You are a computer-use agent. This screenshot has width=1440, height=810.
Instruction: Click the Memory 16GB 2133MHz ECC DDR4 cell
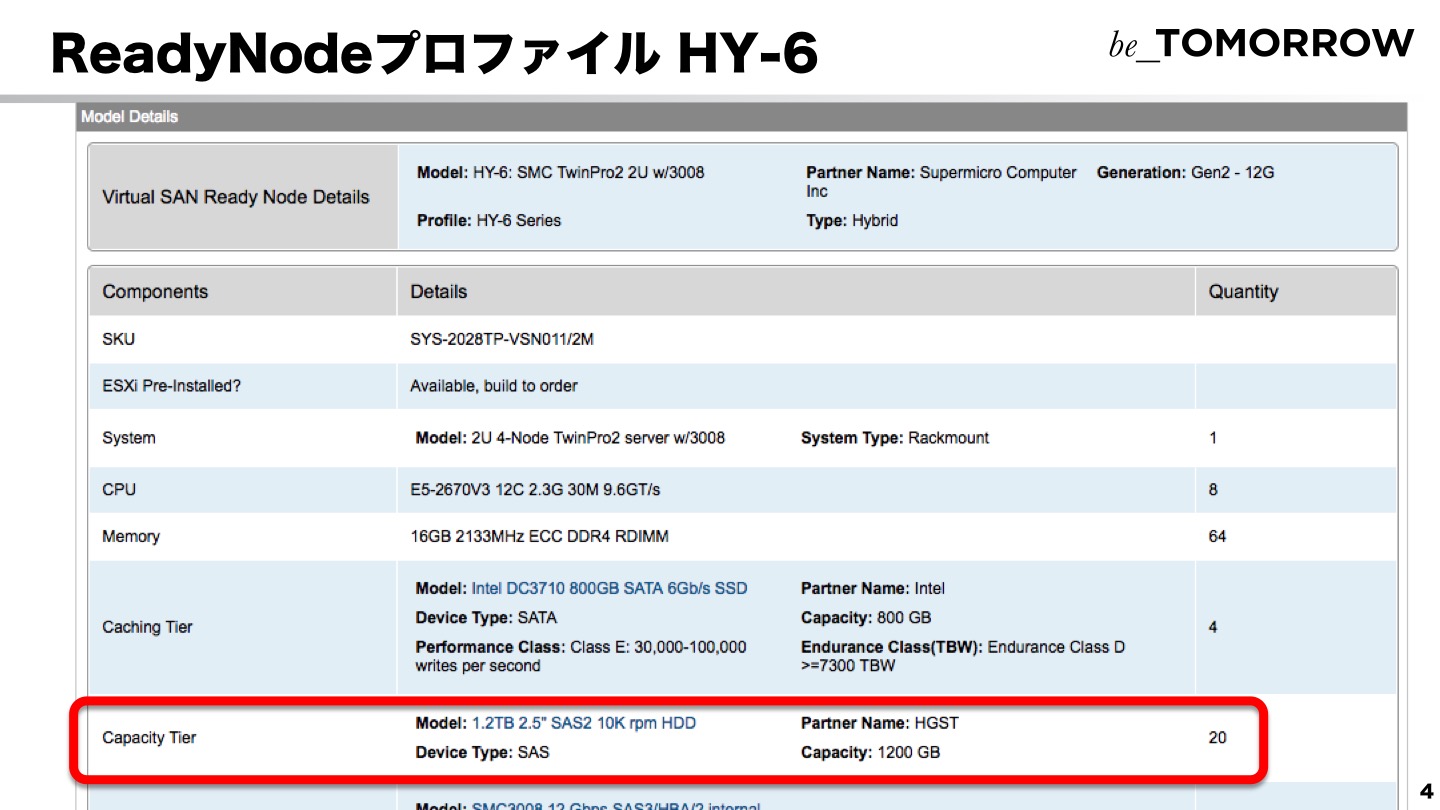(539, 537)
